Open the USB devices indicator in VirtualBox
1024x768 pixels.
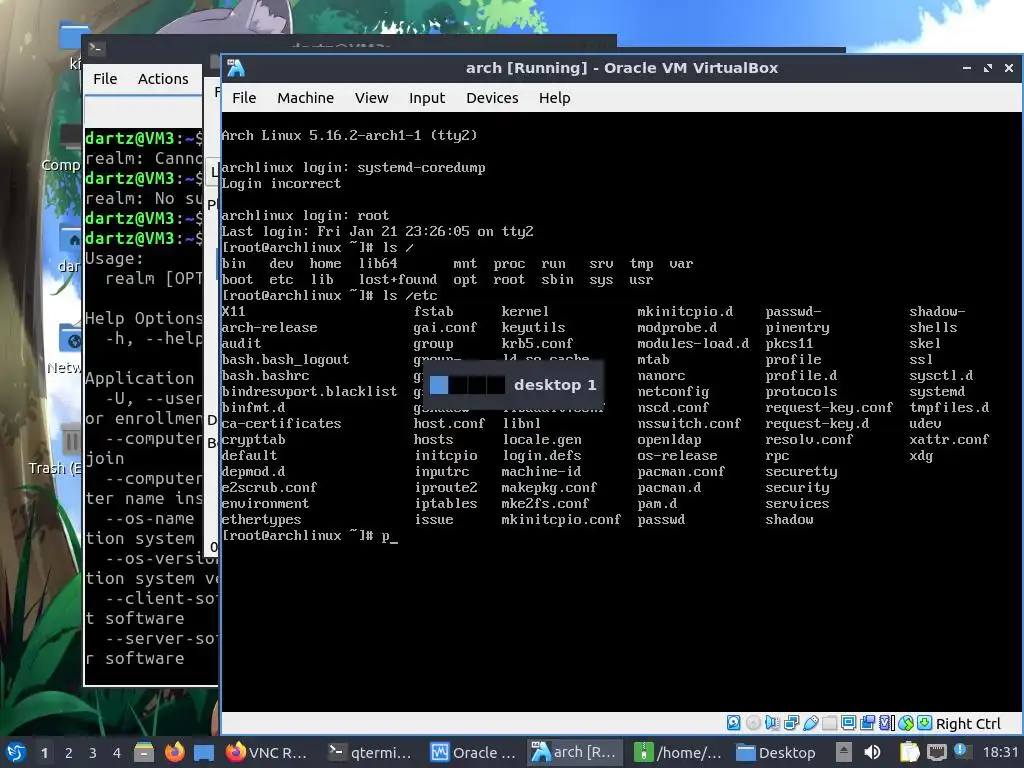pos(810,723)
